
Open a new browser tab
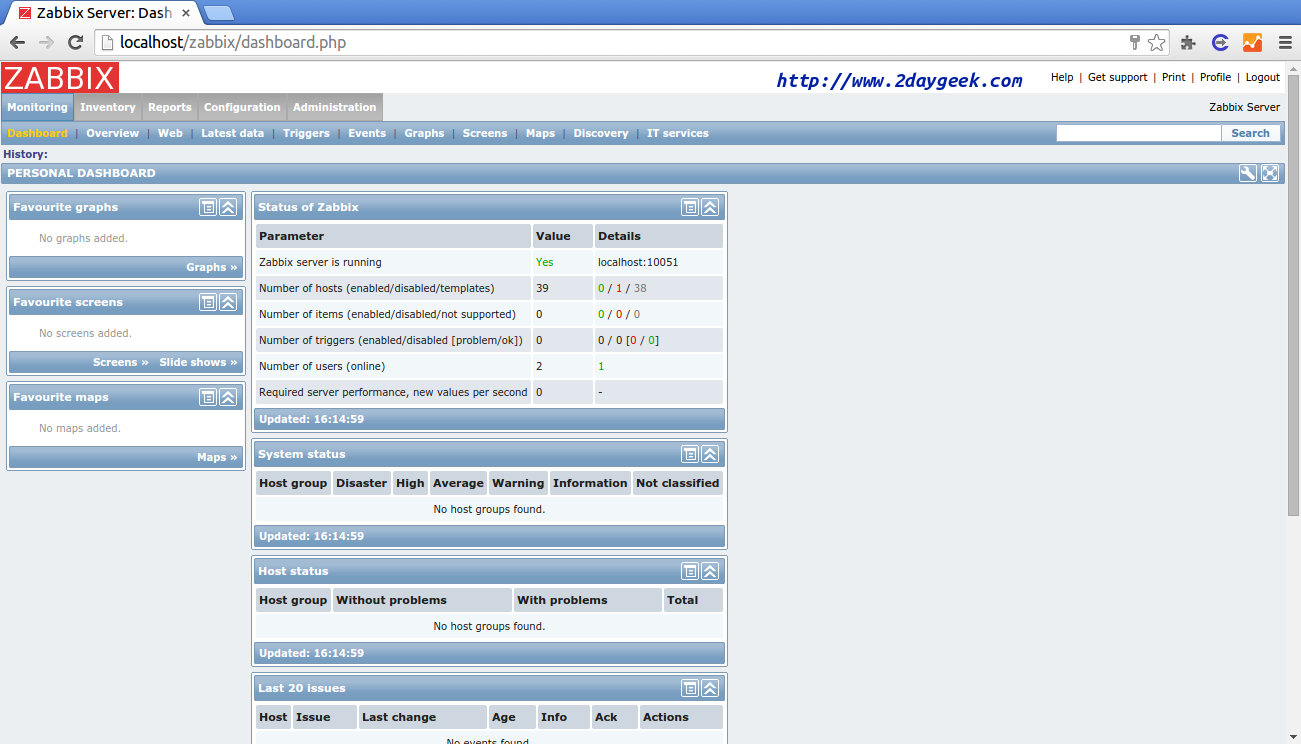coord(219,13)
